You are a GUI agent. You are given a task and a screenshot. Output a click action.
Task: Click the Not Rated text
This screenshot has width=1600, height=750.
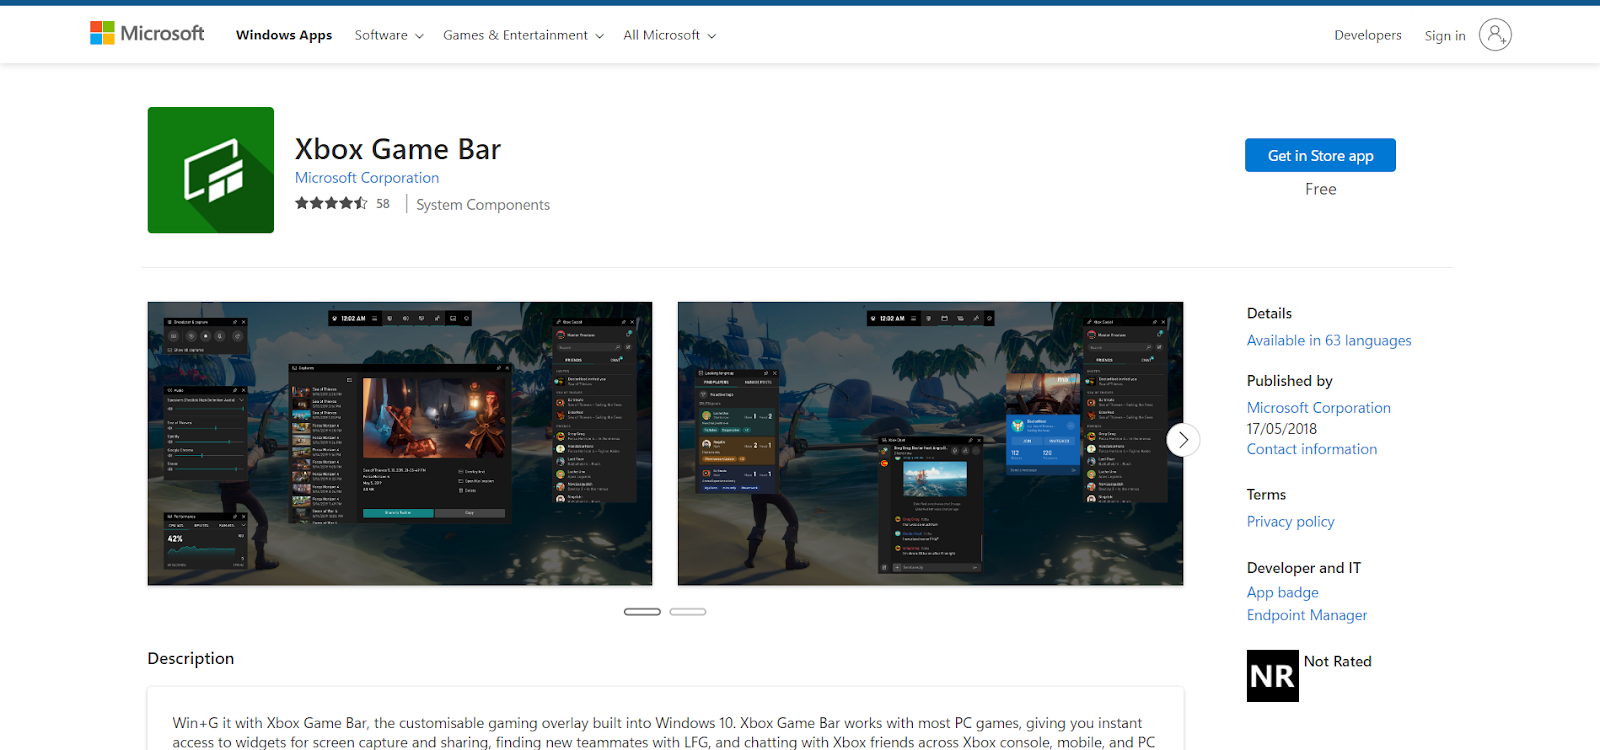[1338, 662]
